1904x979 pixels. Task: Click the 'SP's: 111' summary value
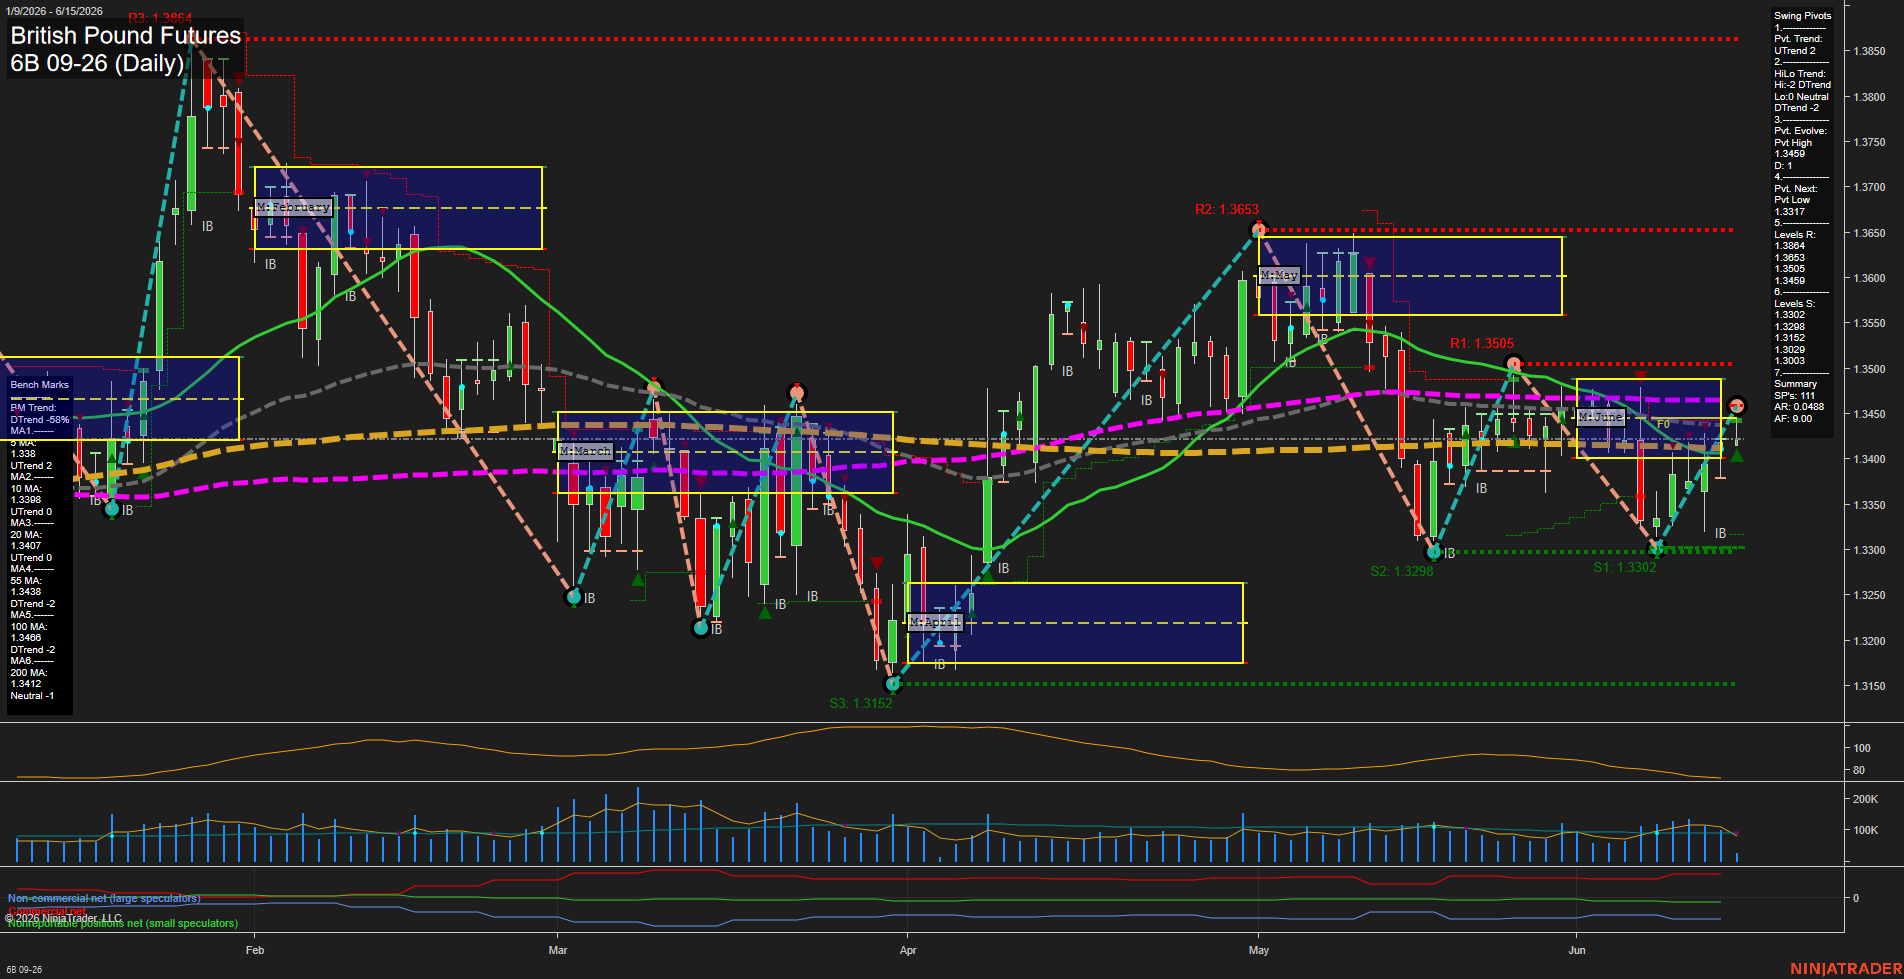[x=1794, y=396]
